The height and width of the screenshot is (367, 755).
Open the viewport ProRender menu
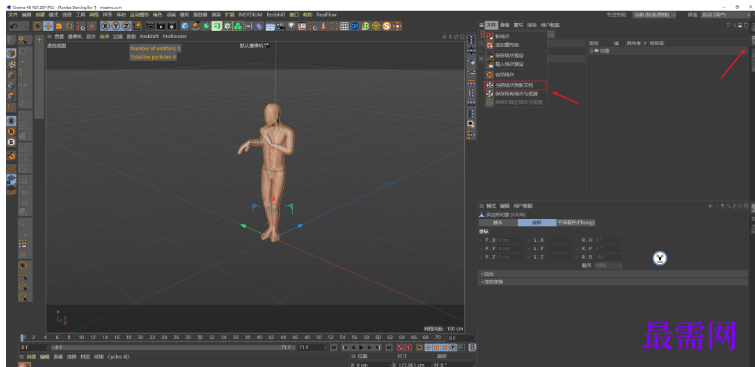point(174,36)
